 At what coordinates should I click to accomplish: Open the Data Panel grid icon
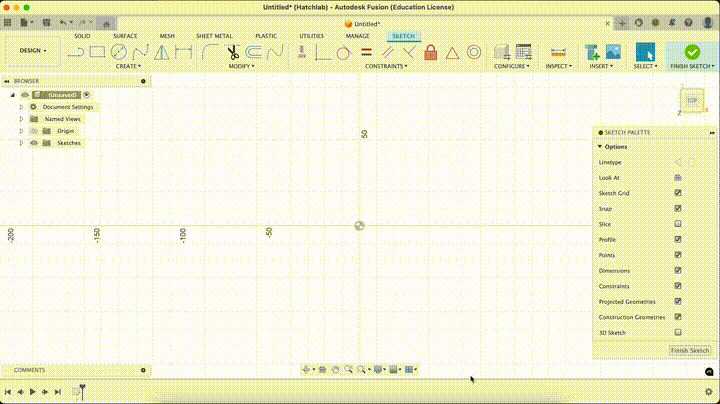point(8,22)
